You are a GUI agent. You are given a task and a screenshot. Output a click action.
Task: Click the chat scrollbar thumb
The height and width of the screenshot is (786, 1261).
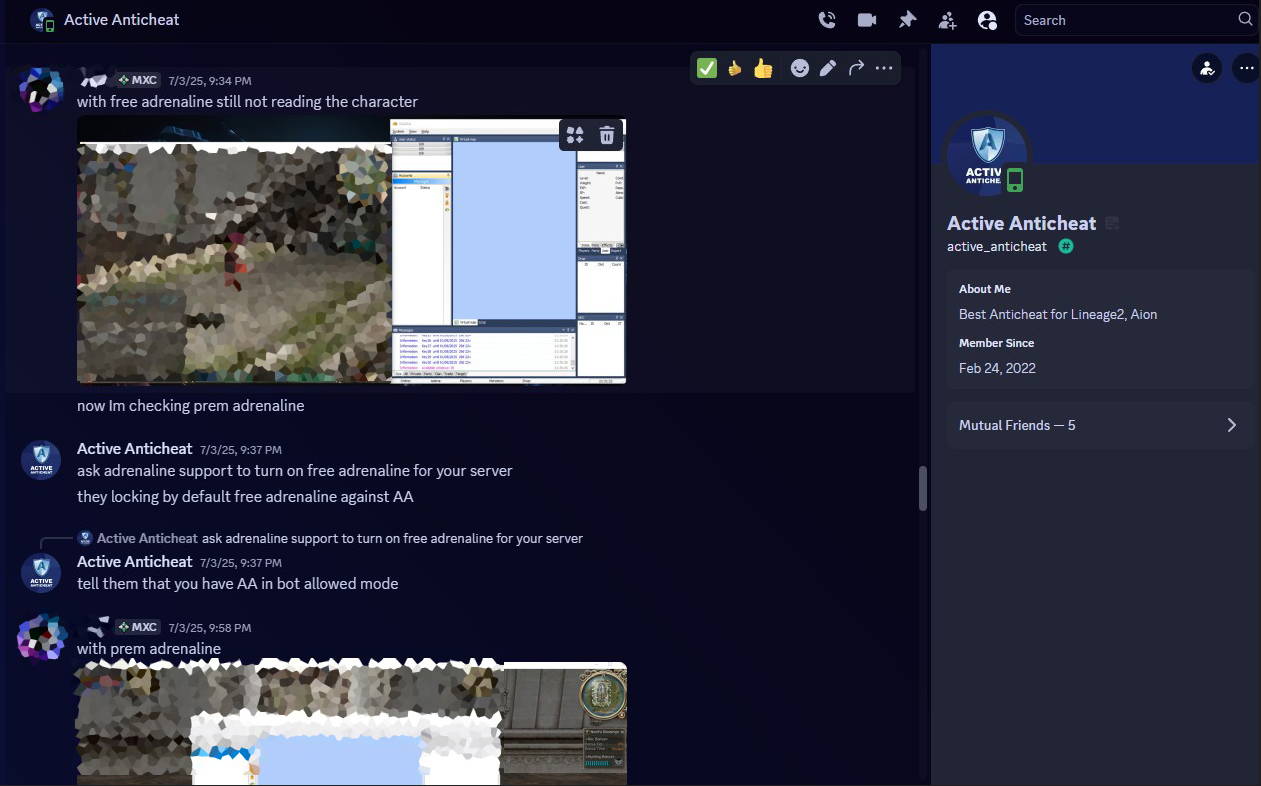coord(922,488)
